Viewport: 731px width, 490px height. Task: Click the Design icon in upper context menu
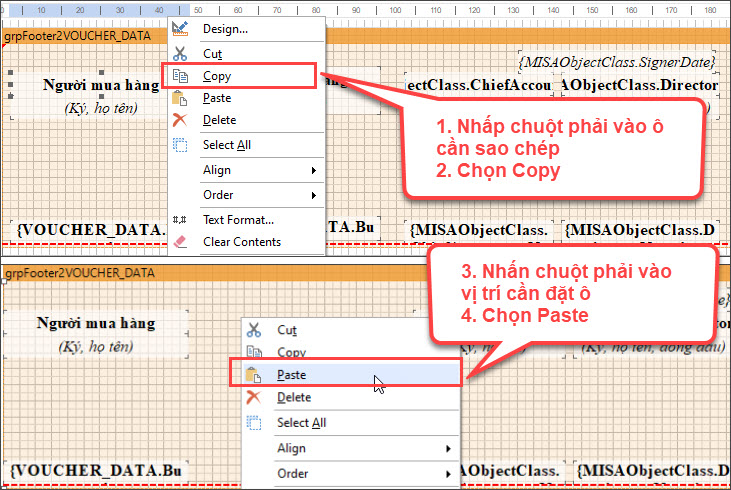click(x=180, y=29)
